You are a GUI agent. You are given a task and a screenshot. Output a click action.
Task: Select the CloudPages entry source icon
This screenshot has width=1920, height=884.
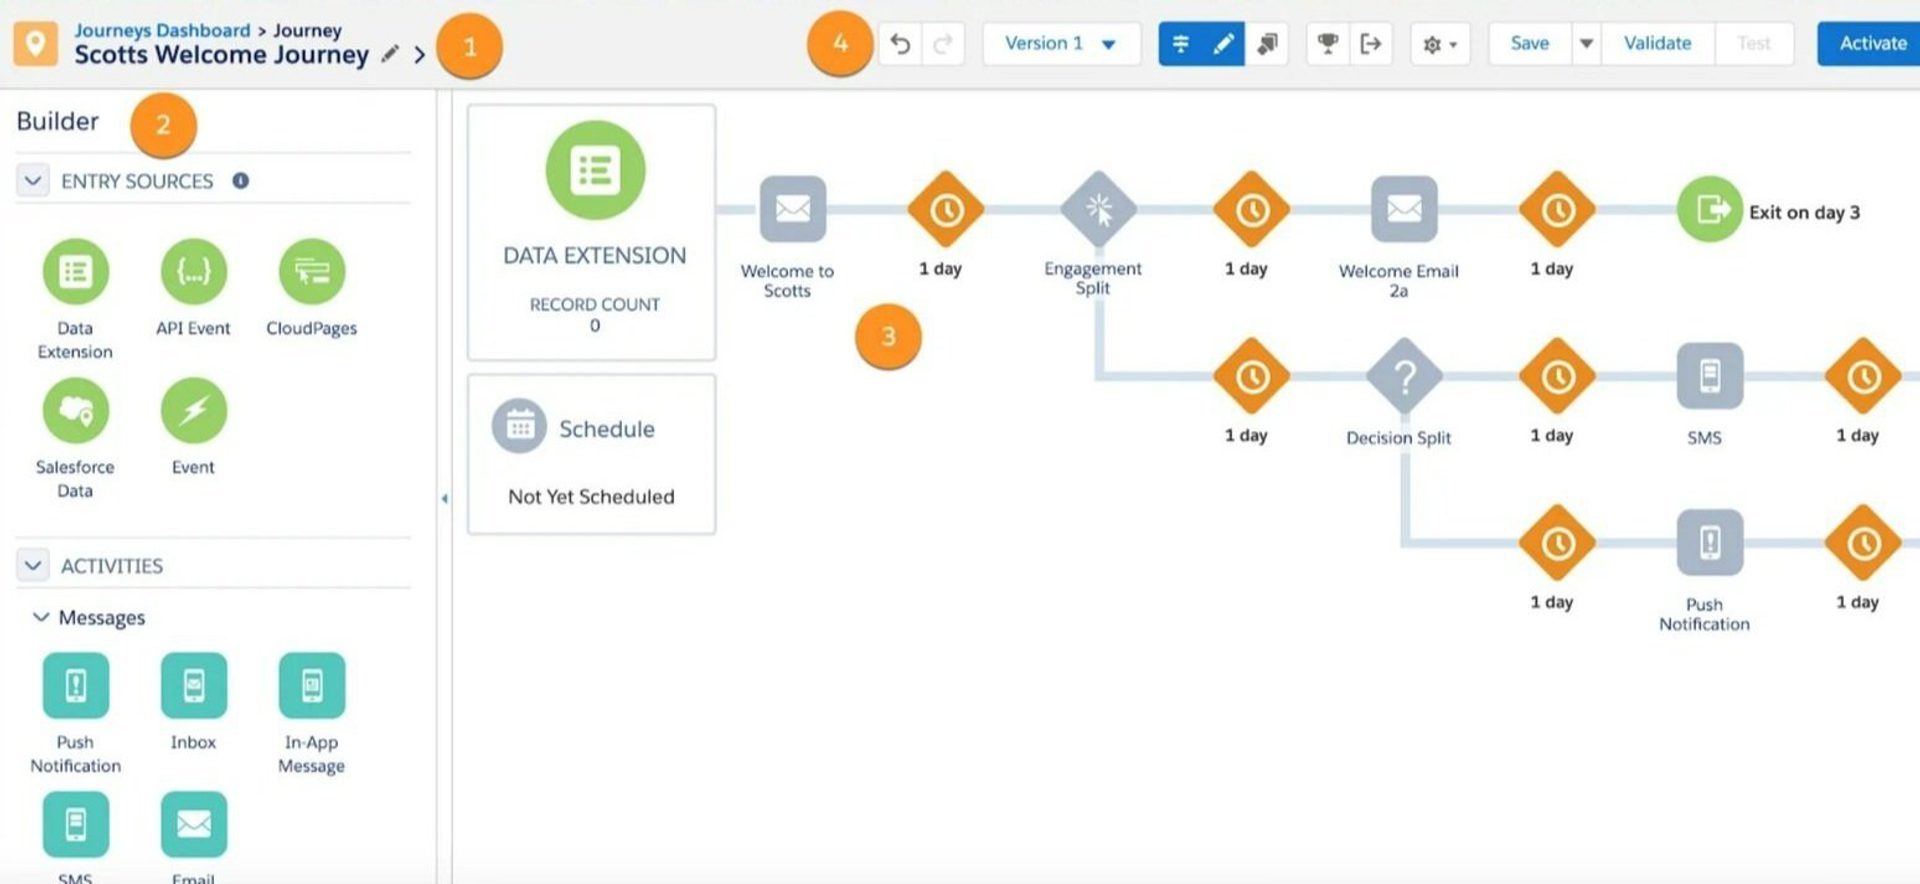click(311, 272)
